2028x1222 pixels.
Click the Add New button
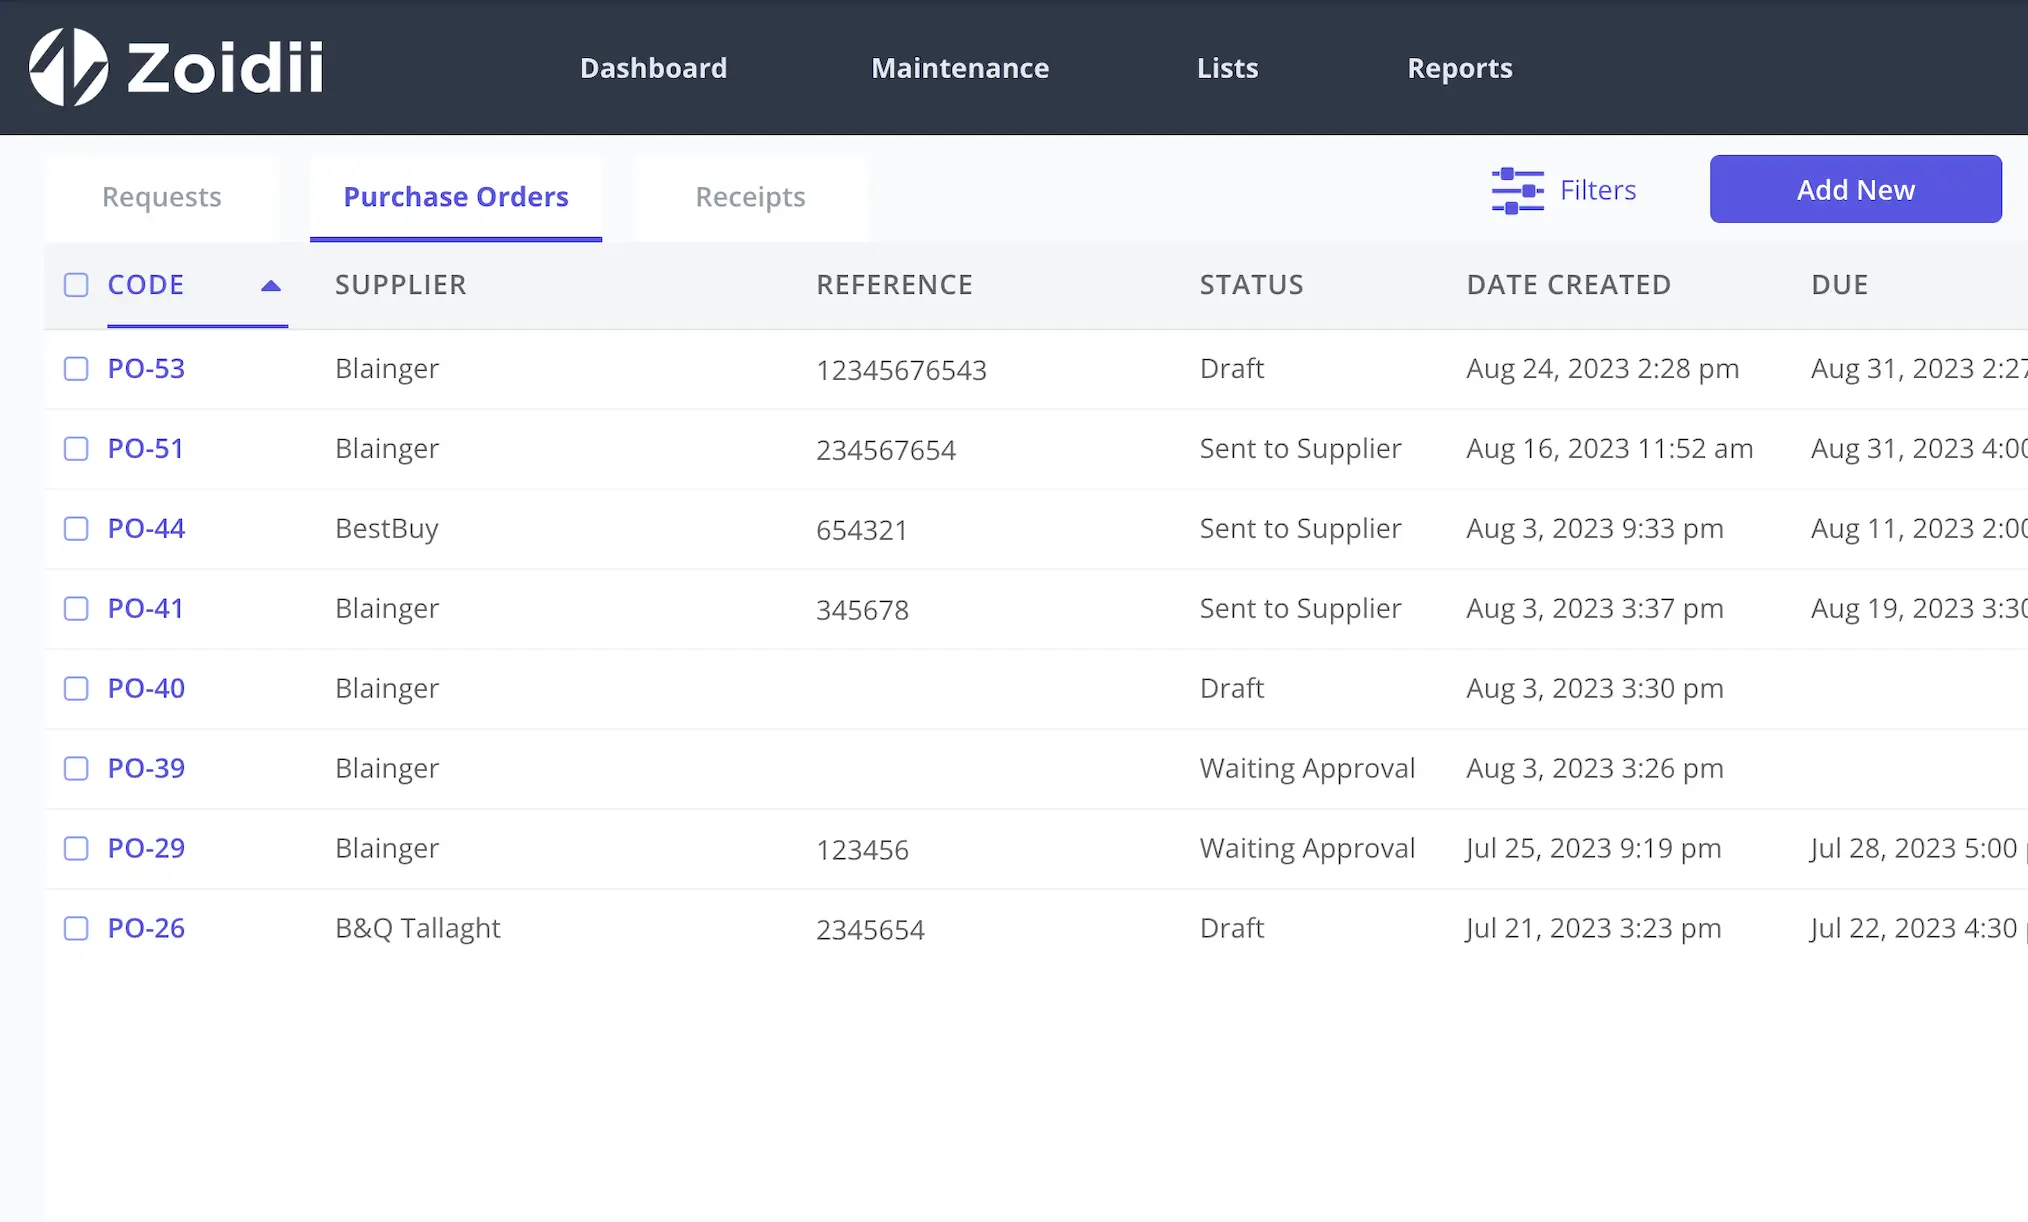pyautogui.click(x=1856, y=189)
